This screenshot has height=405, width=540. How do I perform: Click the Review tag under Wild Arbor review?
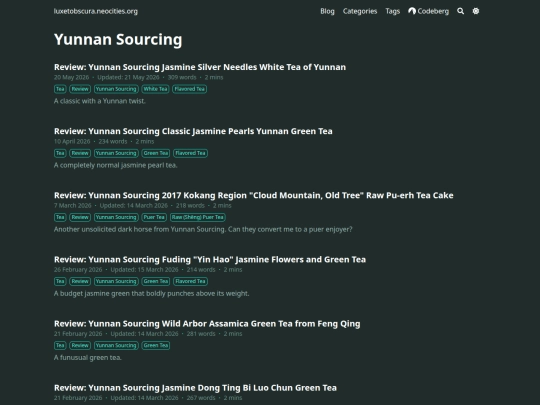tap(80, 345)
